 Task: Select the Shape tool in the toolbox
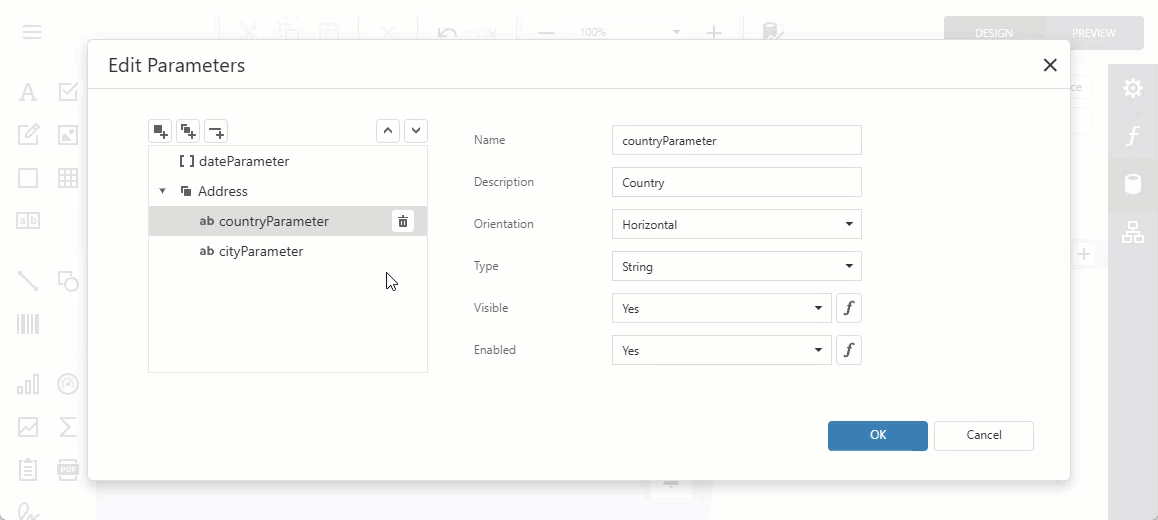68,281
